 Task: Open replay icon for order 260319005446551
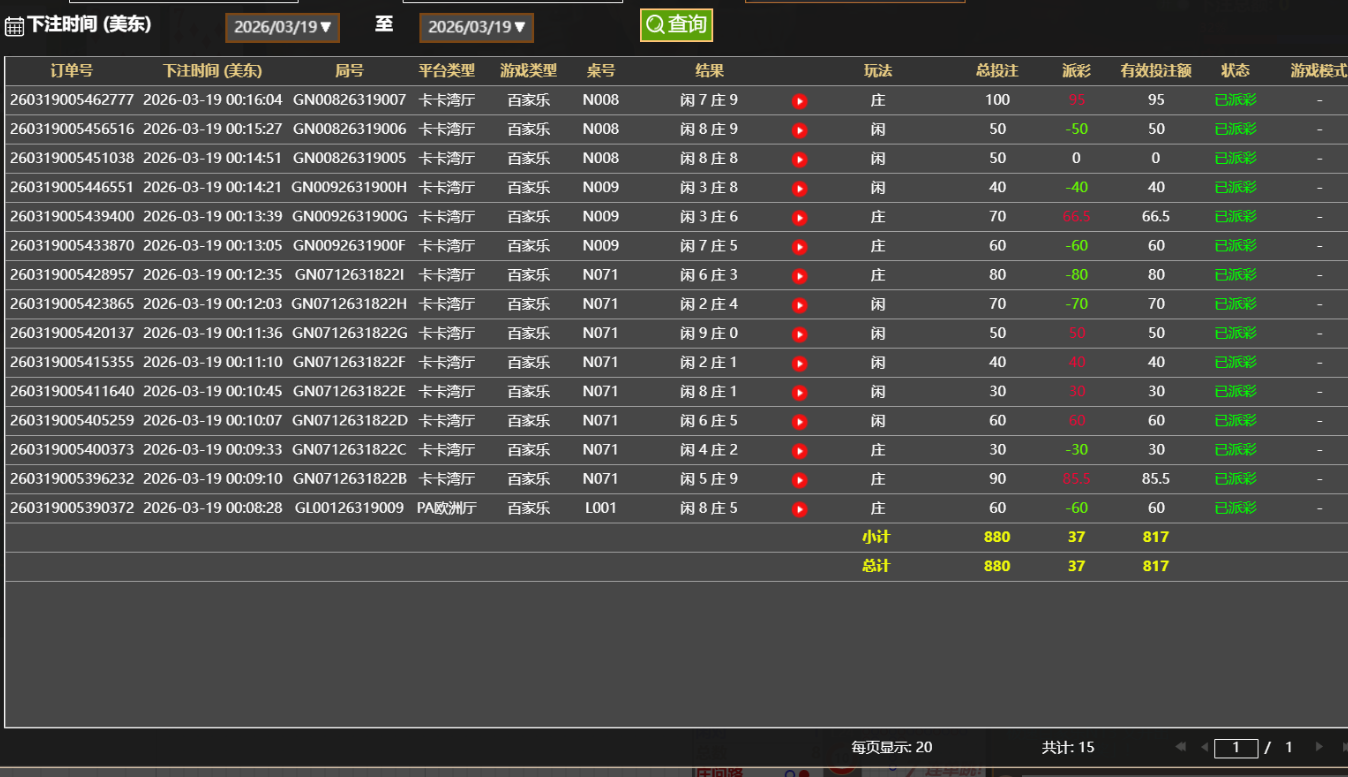(799, 188)
